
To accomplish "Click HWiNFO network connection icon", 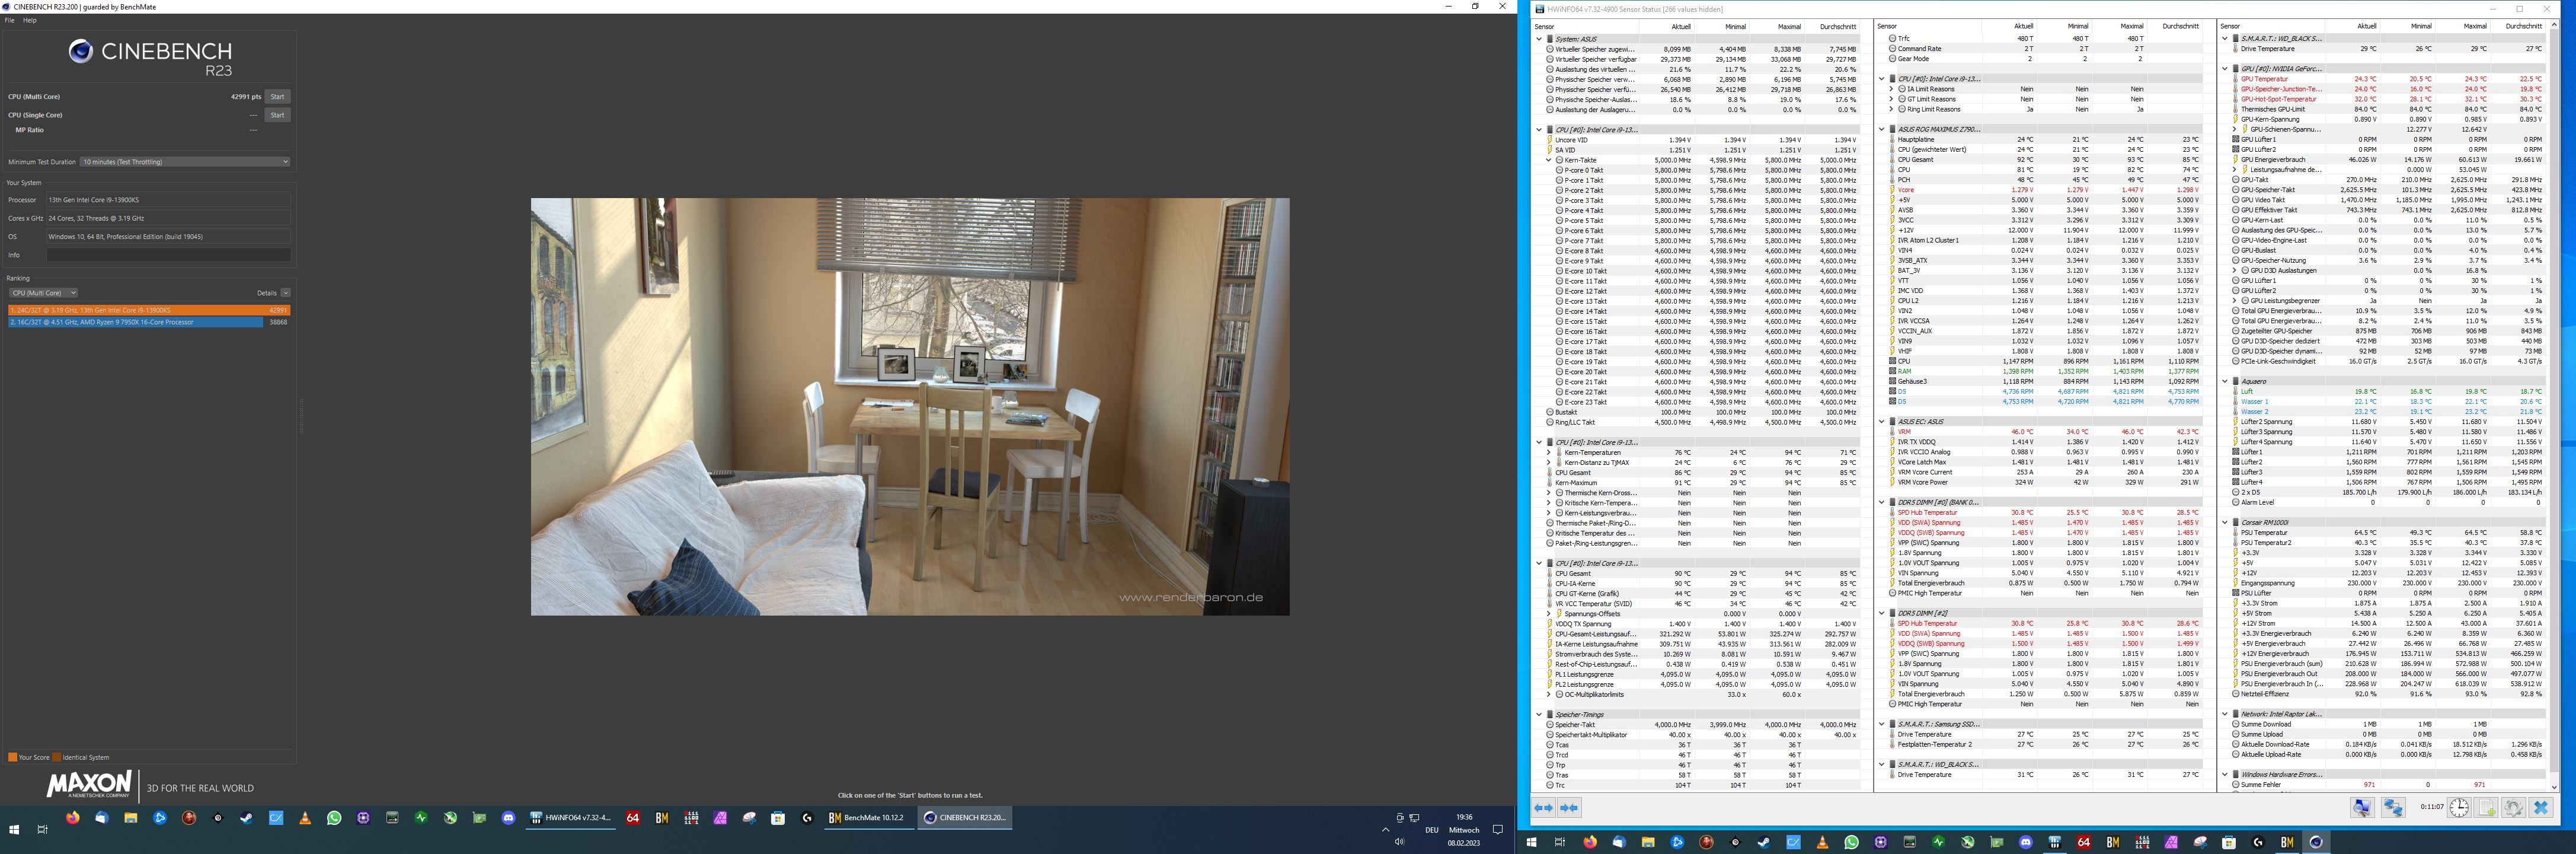I will pos(2393,807).
